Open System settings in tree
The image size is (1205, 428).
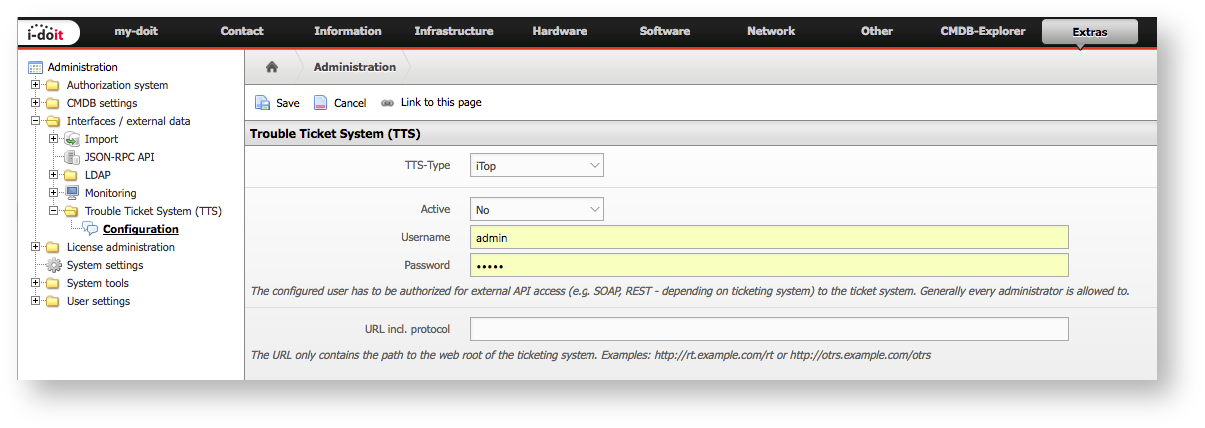pos(105,265)
